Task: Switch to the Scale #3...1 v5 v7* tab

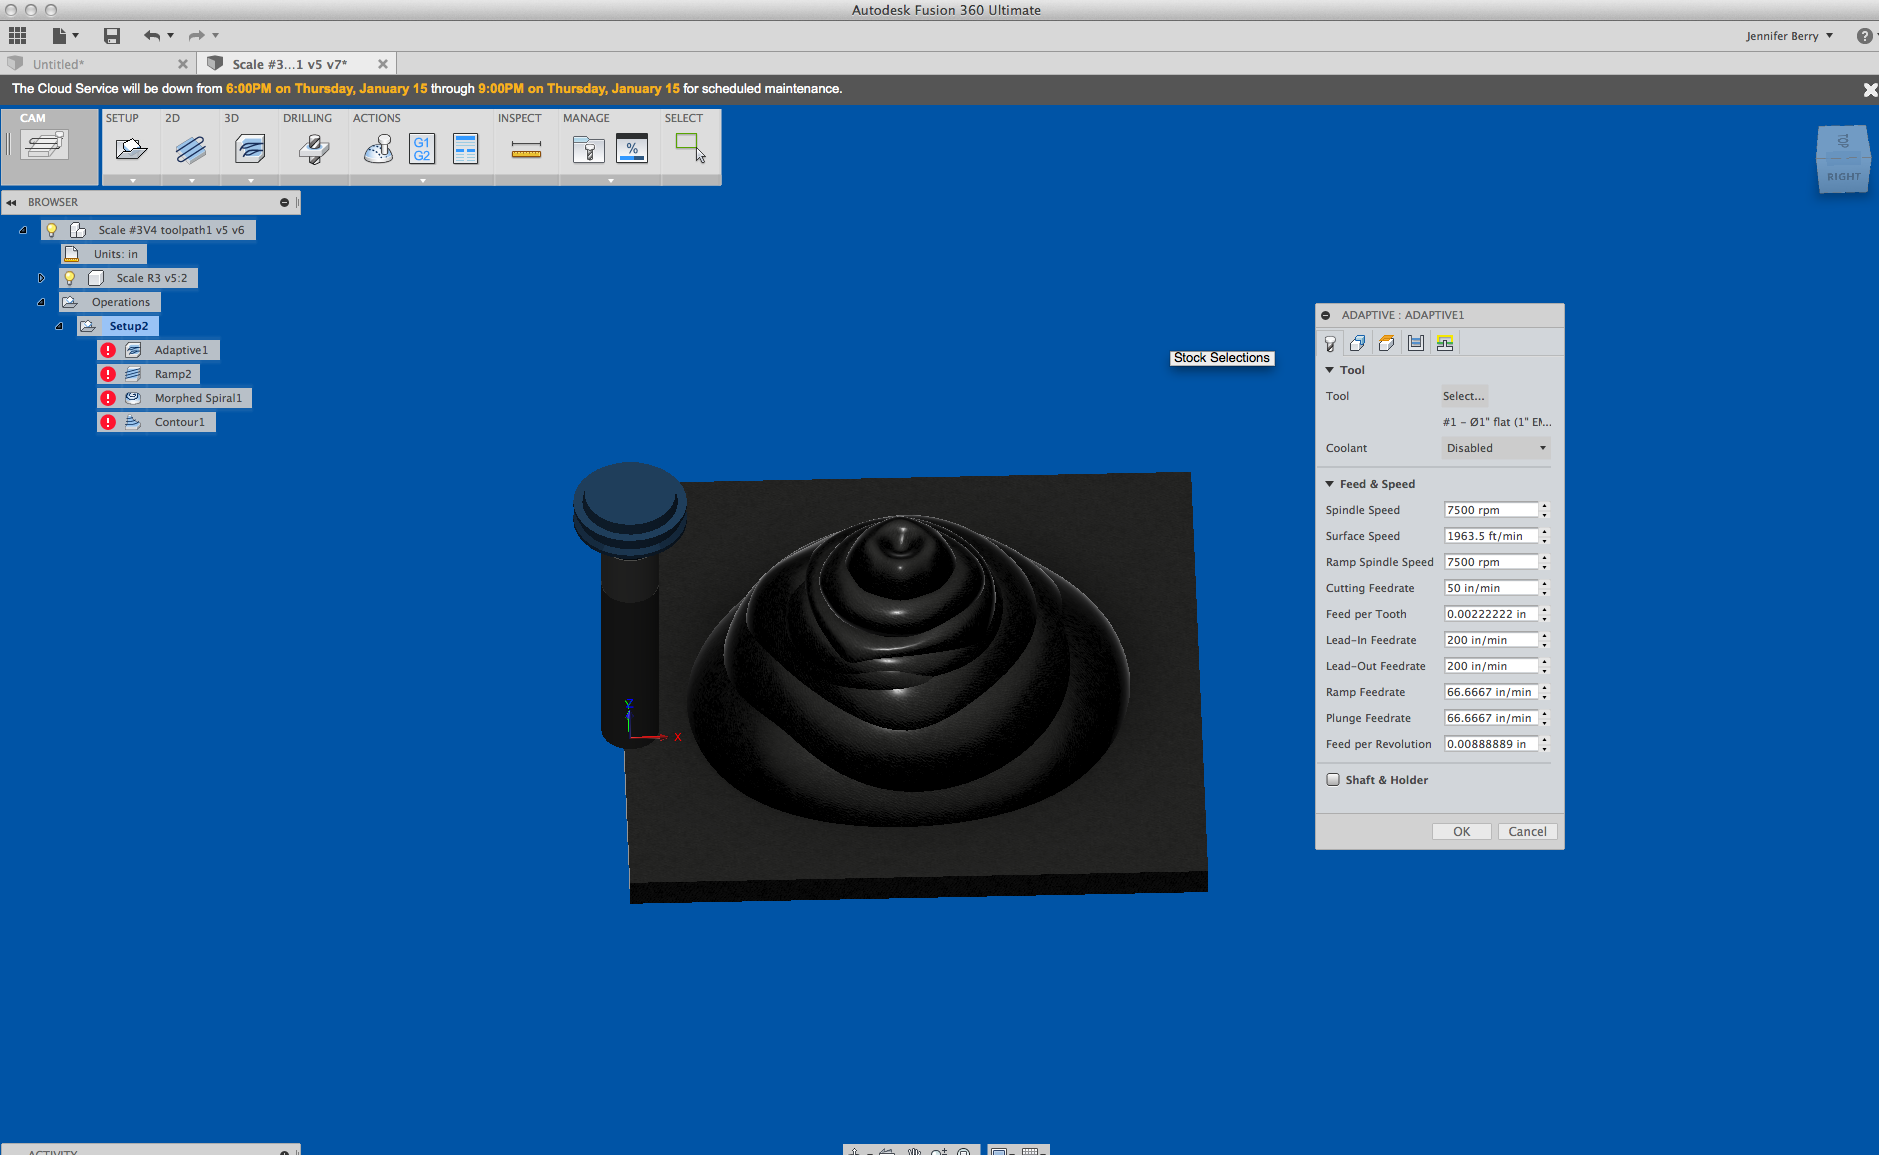Action: [290, 65]
